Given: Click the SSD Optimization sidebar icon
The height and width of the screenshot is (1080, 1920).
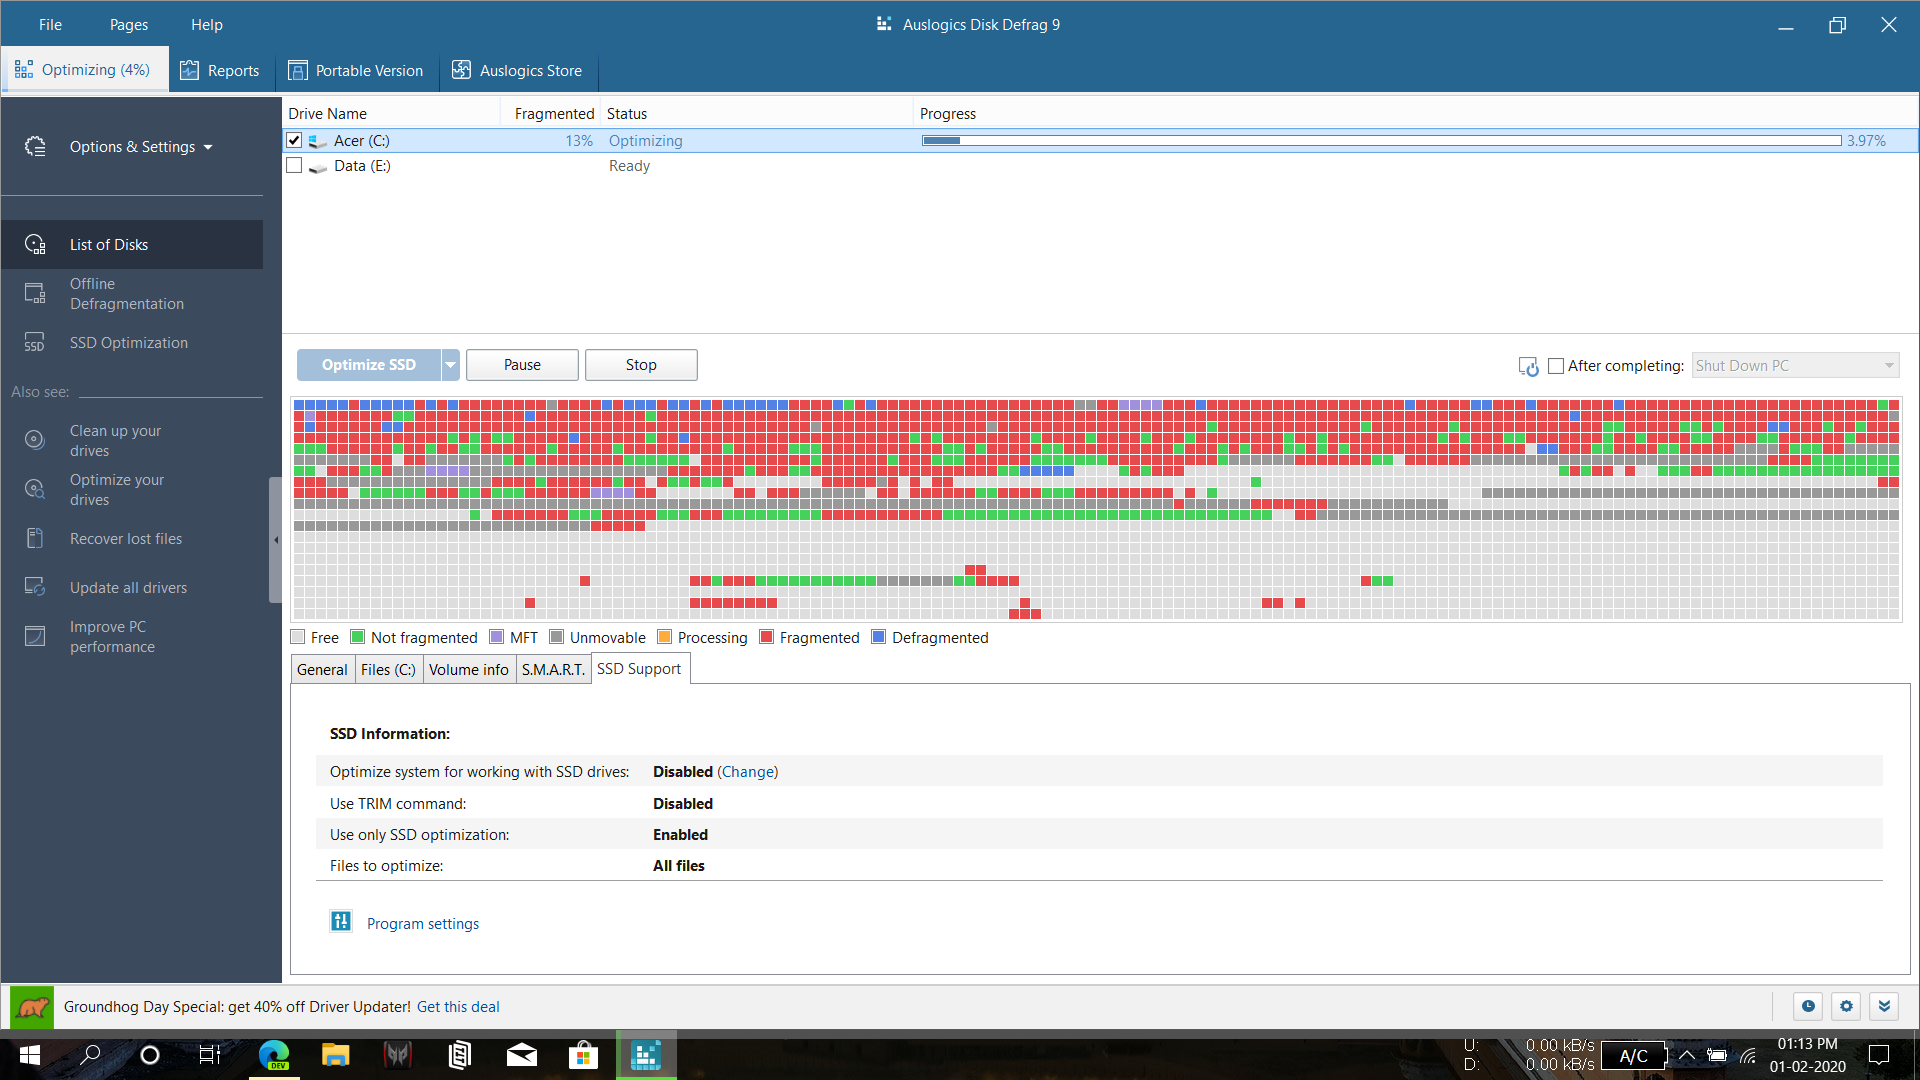Looking at the screenshot, I should tap(35, 343).
